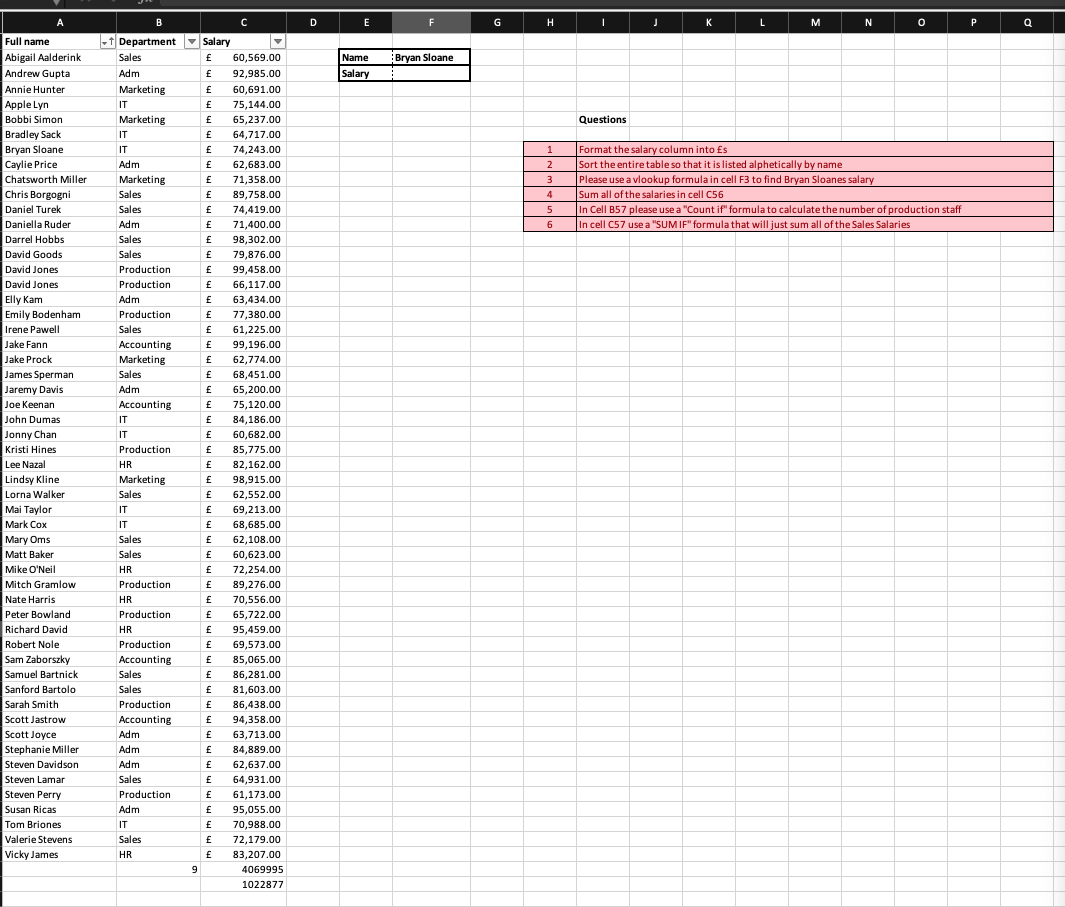Screen dimensions: 1065x907
Task: Select the sum total cell showing 4069995
Action: coord(243,869)
